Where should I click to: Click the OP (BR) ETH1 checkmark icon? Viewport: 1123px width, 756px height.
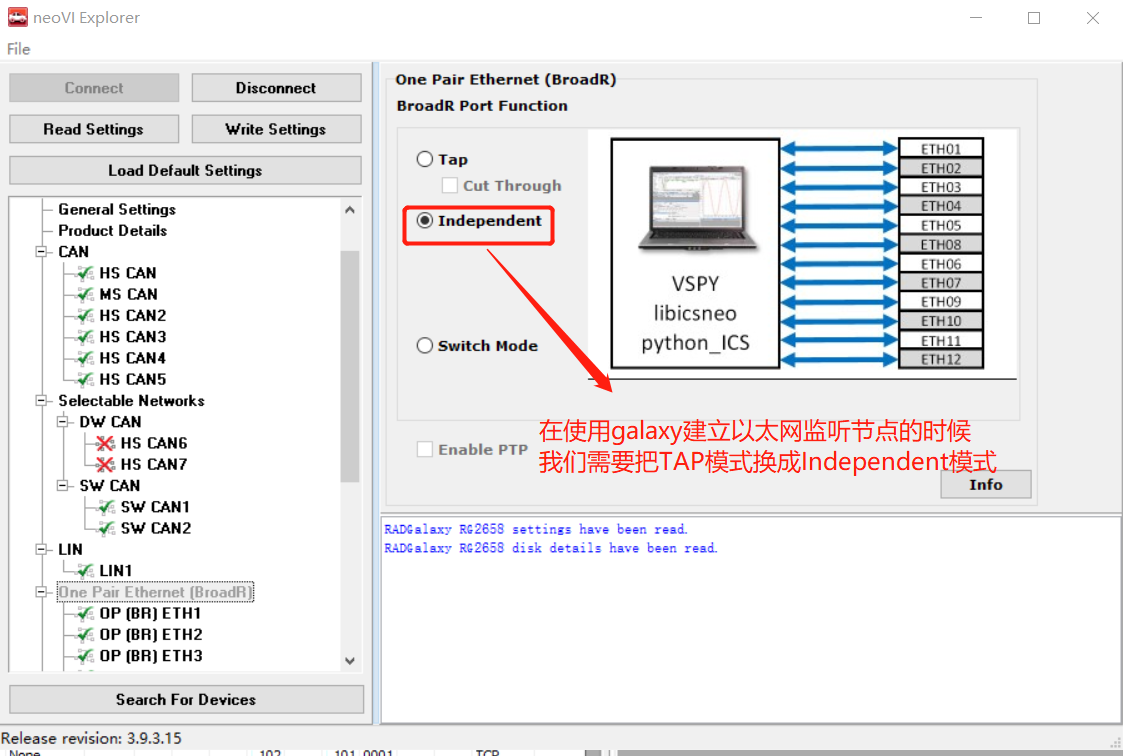point(85,614)
